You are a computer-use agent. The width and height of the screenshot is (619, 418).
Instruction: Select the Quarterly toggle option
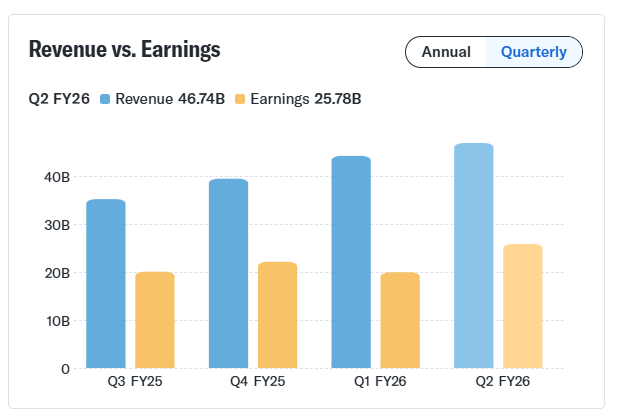point(533,52)
